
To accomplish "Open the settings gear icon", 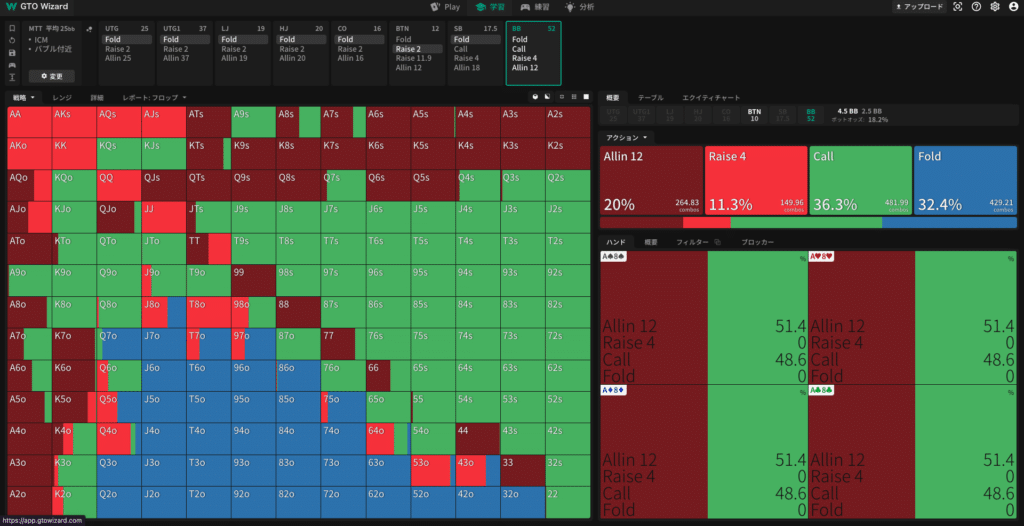I will coord(995,7).
